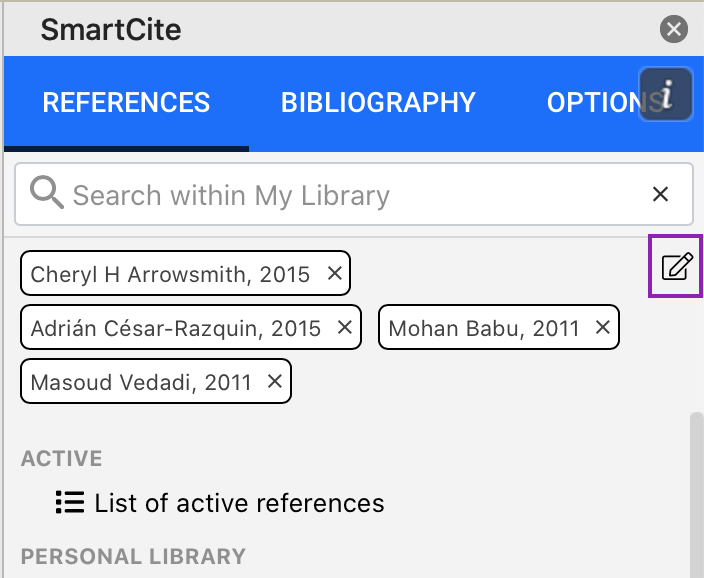Screen dimensions: 704x578
Task: Click the search magnifier icon
Action: [x=46, y=194]
